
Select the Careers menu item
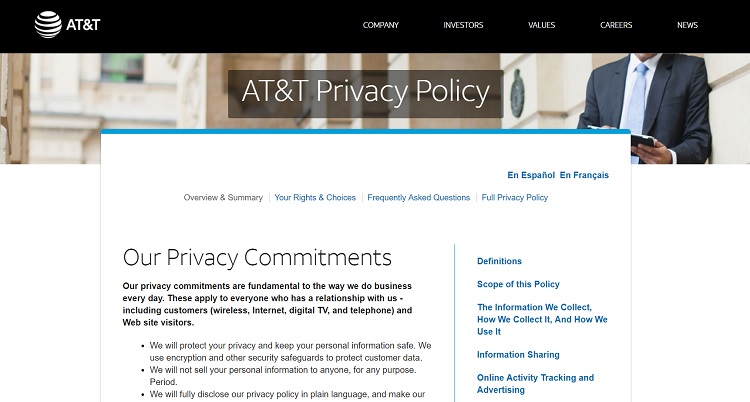[616, 25]
